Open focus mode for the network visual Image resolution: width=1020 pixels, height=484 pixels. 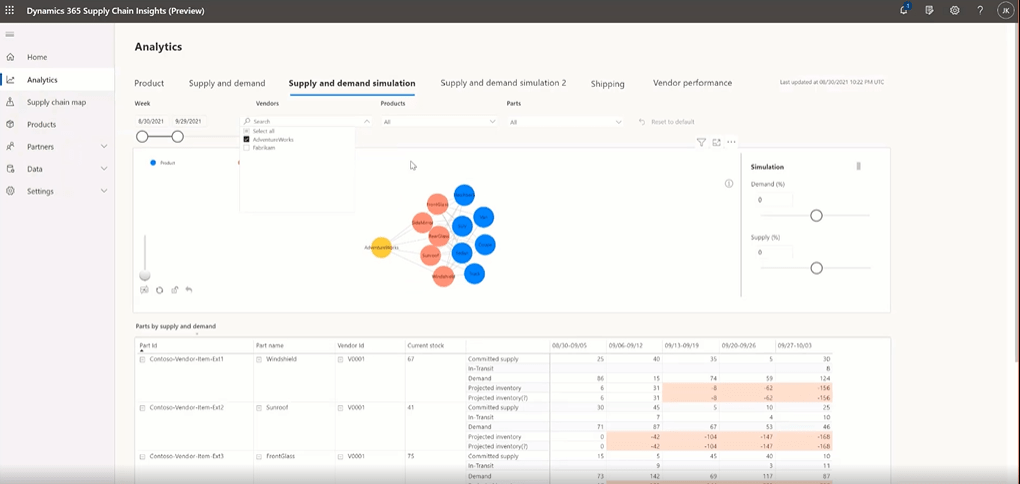(x=717, y=143)
